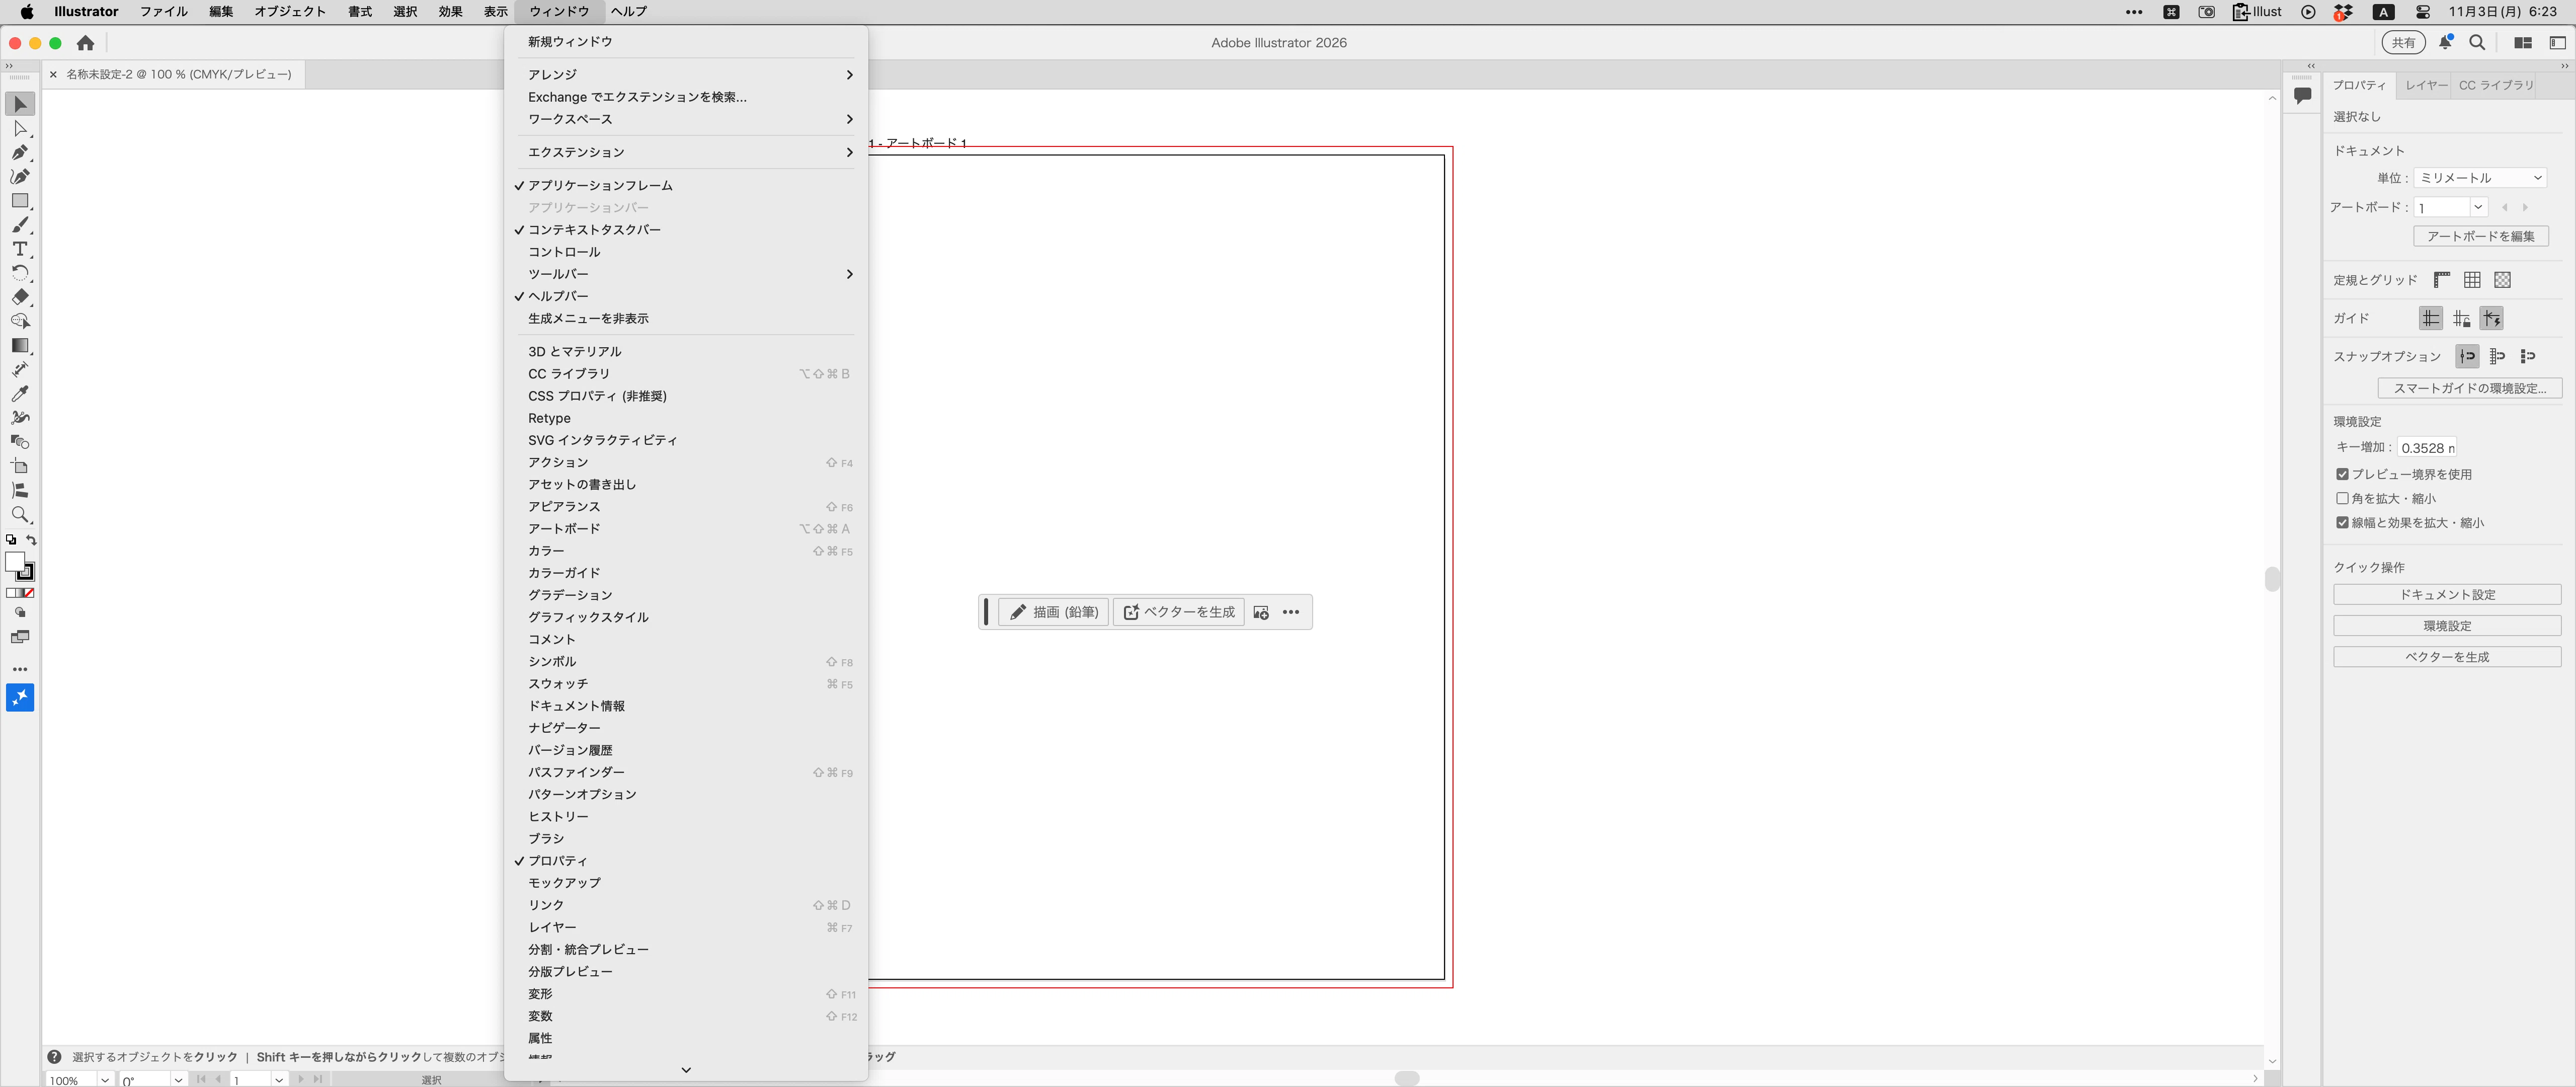The width and height of the screenshot is (2576, 1087).
Task: Open the search magnifier in the title bar
Action: click(x=2477, y=43)
